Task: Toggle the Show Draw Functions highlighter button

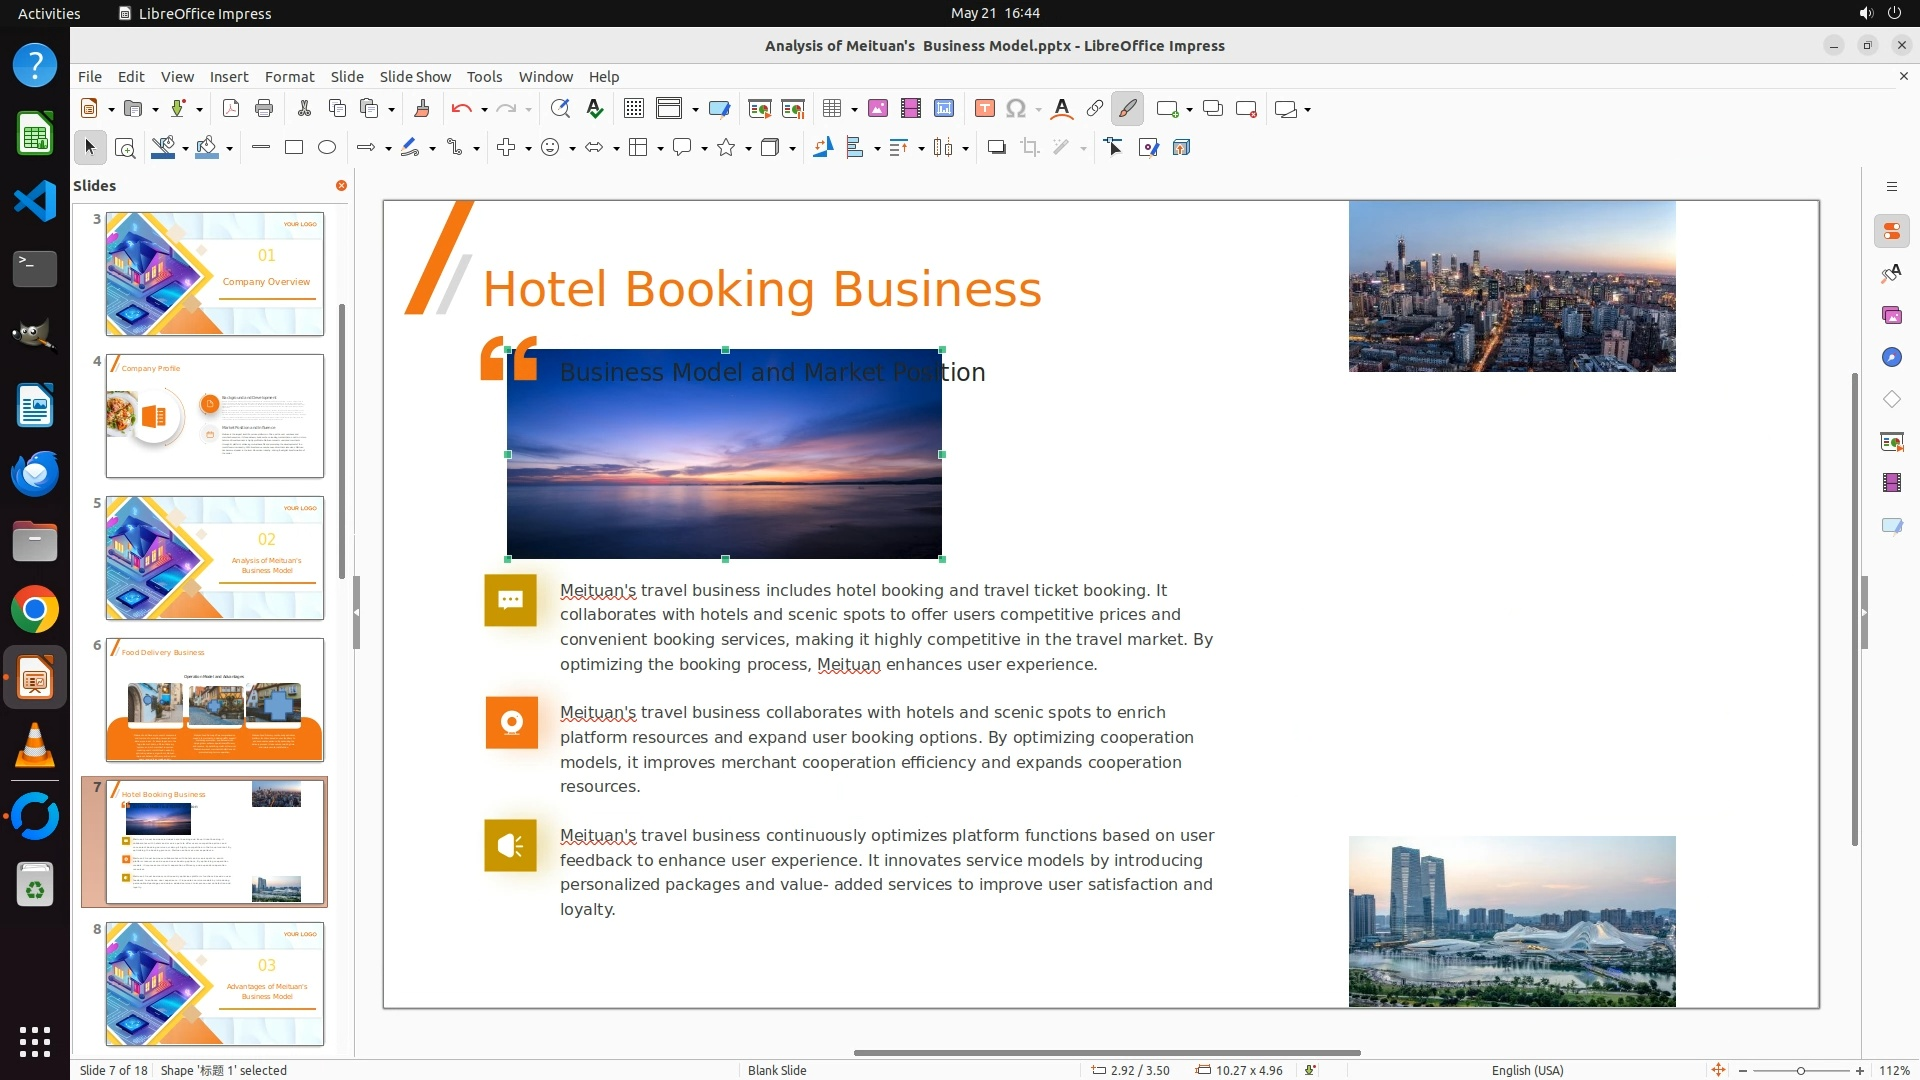Action: click(x=1127, y=109)
